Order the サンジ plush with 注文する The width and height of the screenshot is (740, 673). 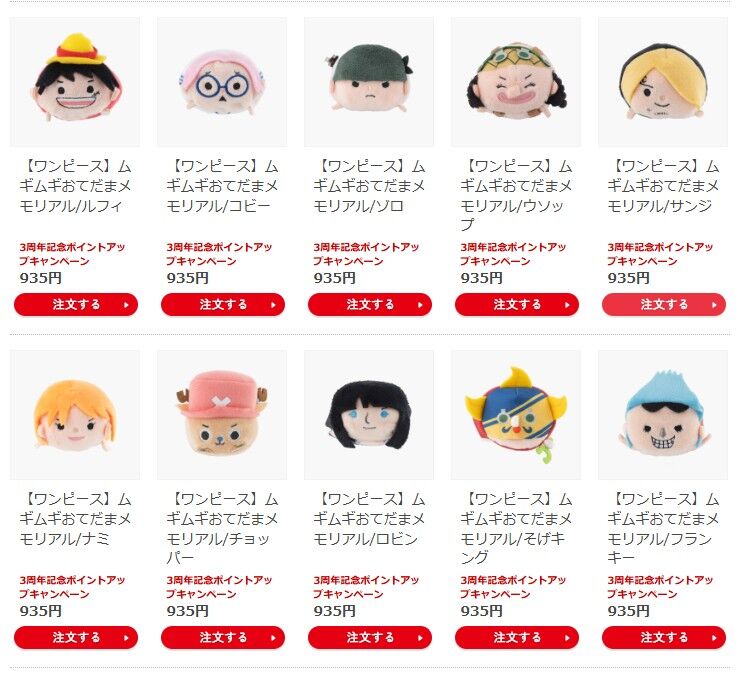click(x=664, y=304)
